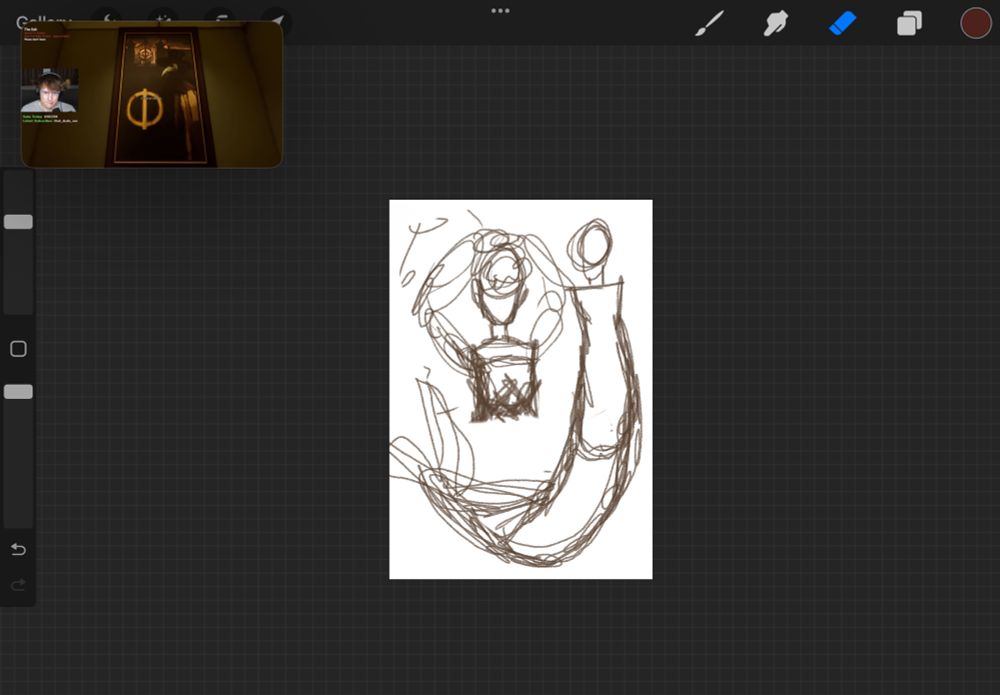Open the Adjustments magic wand menu

pyautogui.click(x=161, y=14)
